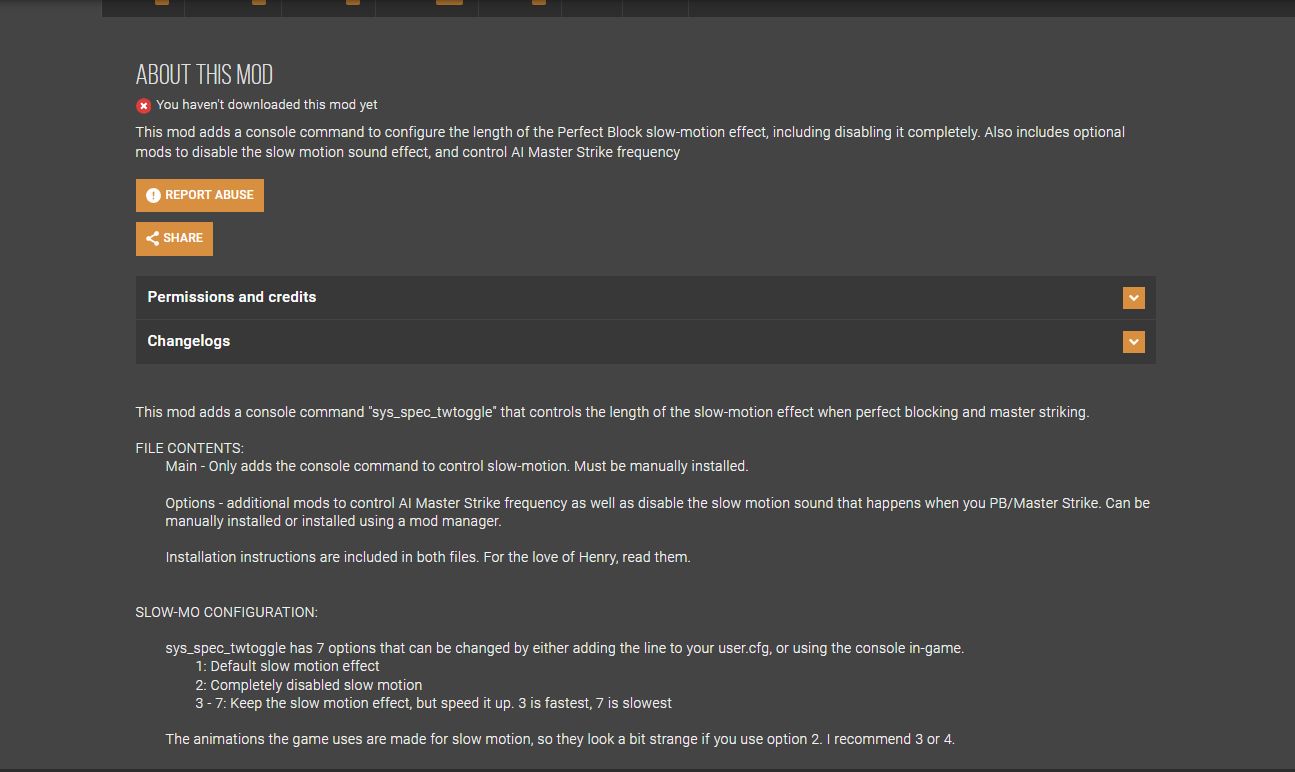1295x772 pixels.
Task: Click the "2: Completely disabled slow motion" line
Action: point(309,685)
